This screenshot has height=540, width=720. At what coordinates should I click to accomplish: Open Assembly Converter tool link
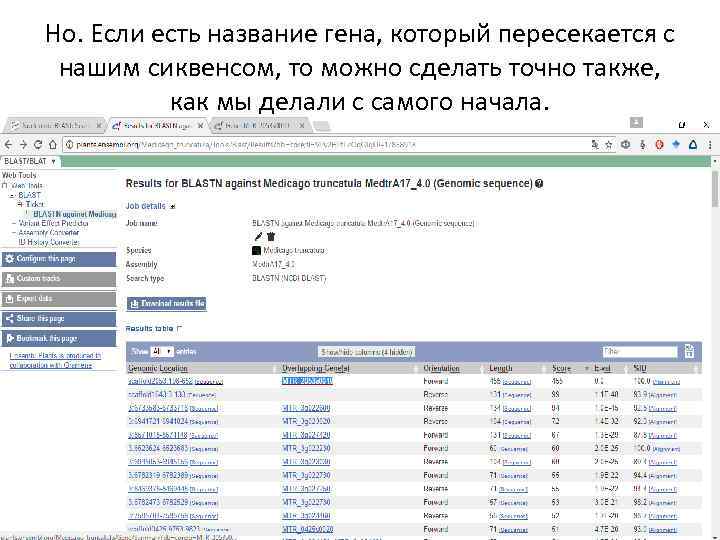(x=49, y=233)
